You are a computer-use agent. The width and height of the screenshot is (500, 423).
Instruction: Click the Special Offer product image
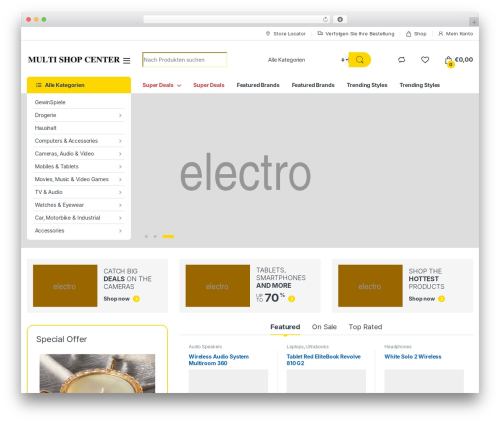(x=97, y=373)
